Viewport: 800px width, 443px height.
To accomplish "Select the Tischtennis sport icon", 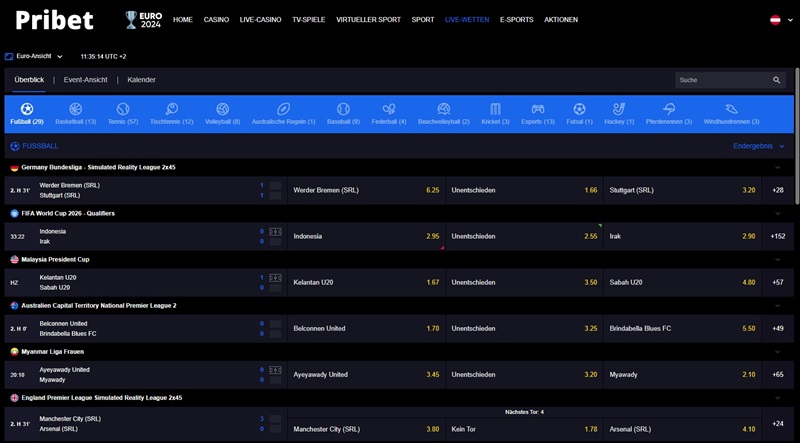I will pyautogui.click(x=171, y=109).
